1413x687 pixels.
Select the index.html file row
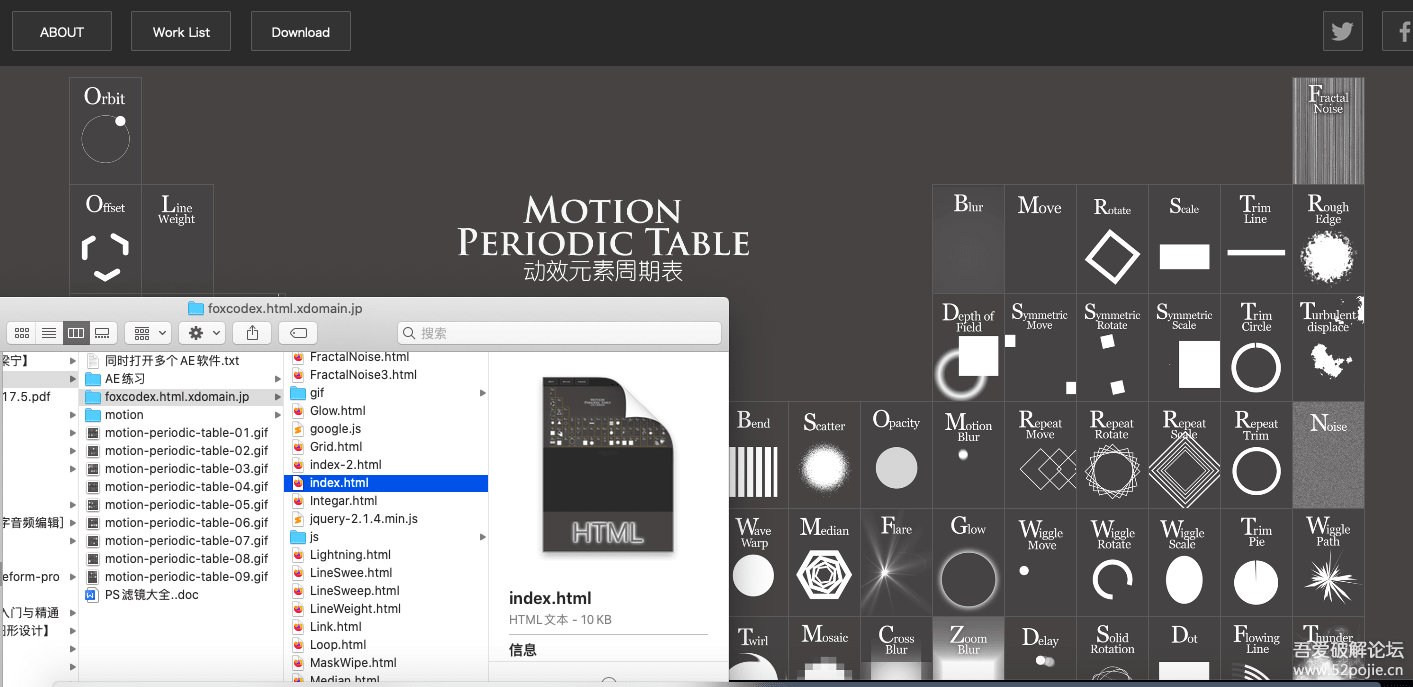386,483
